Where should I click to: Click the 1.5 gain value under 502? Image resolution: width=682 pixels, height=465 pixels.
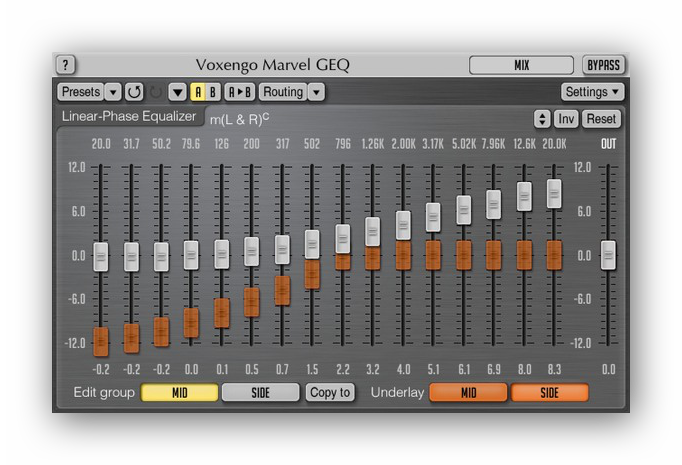(312, 369)
